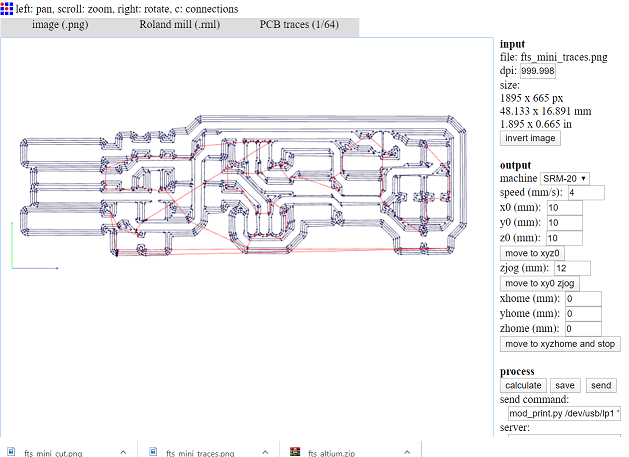Click the save button
The width and height of the screenshot is (629, 457).
click(x=565, y=385)
